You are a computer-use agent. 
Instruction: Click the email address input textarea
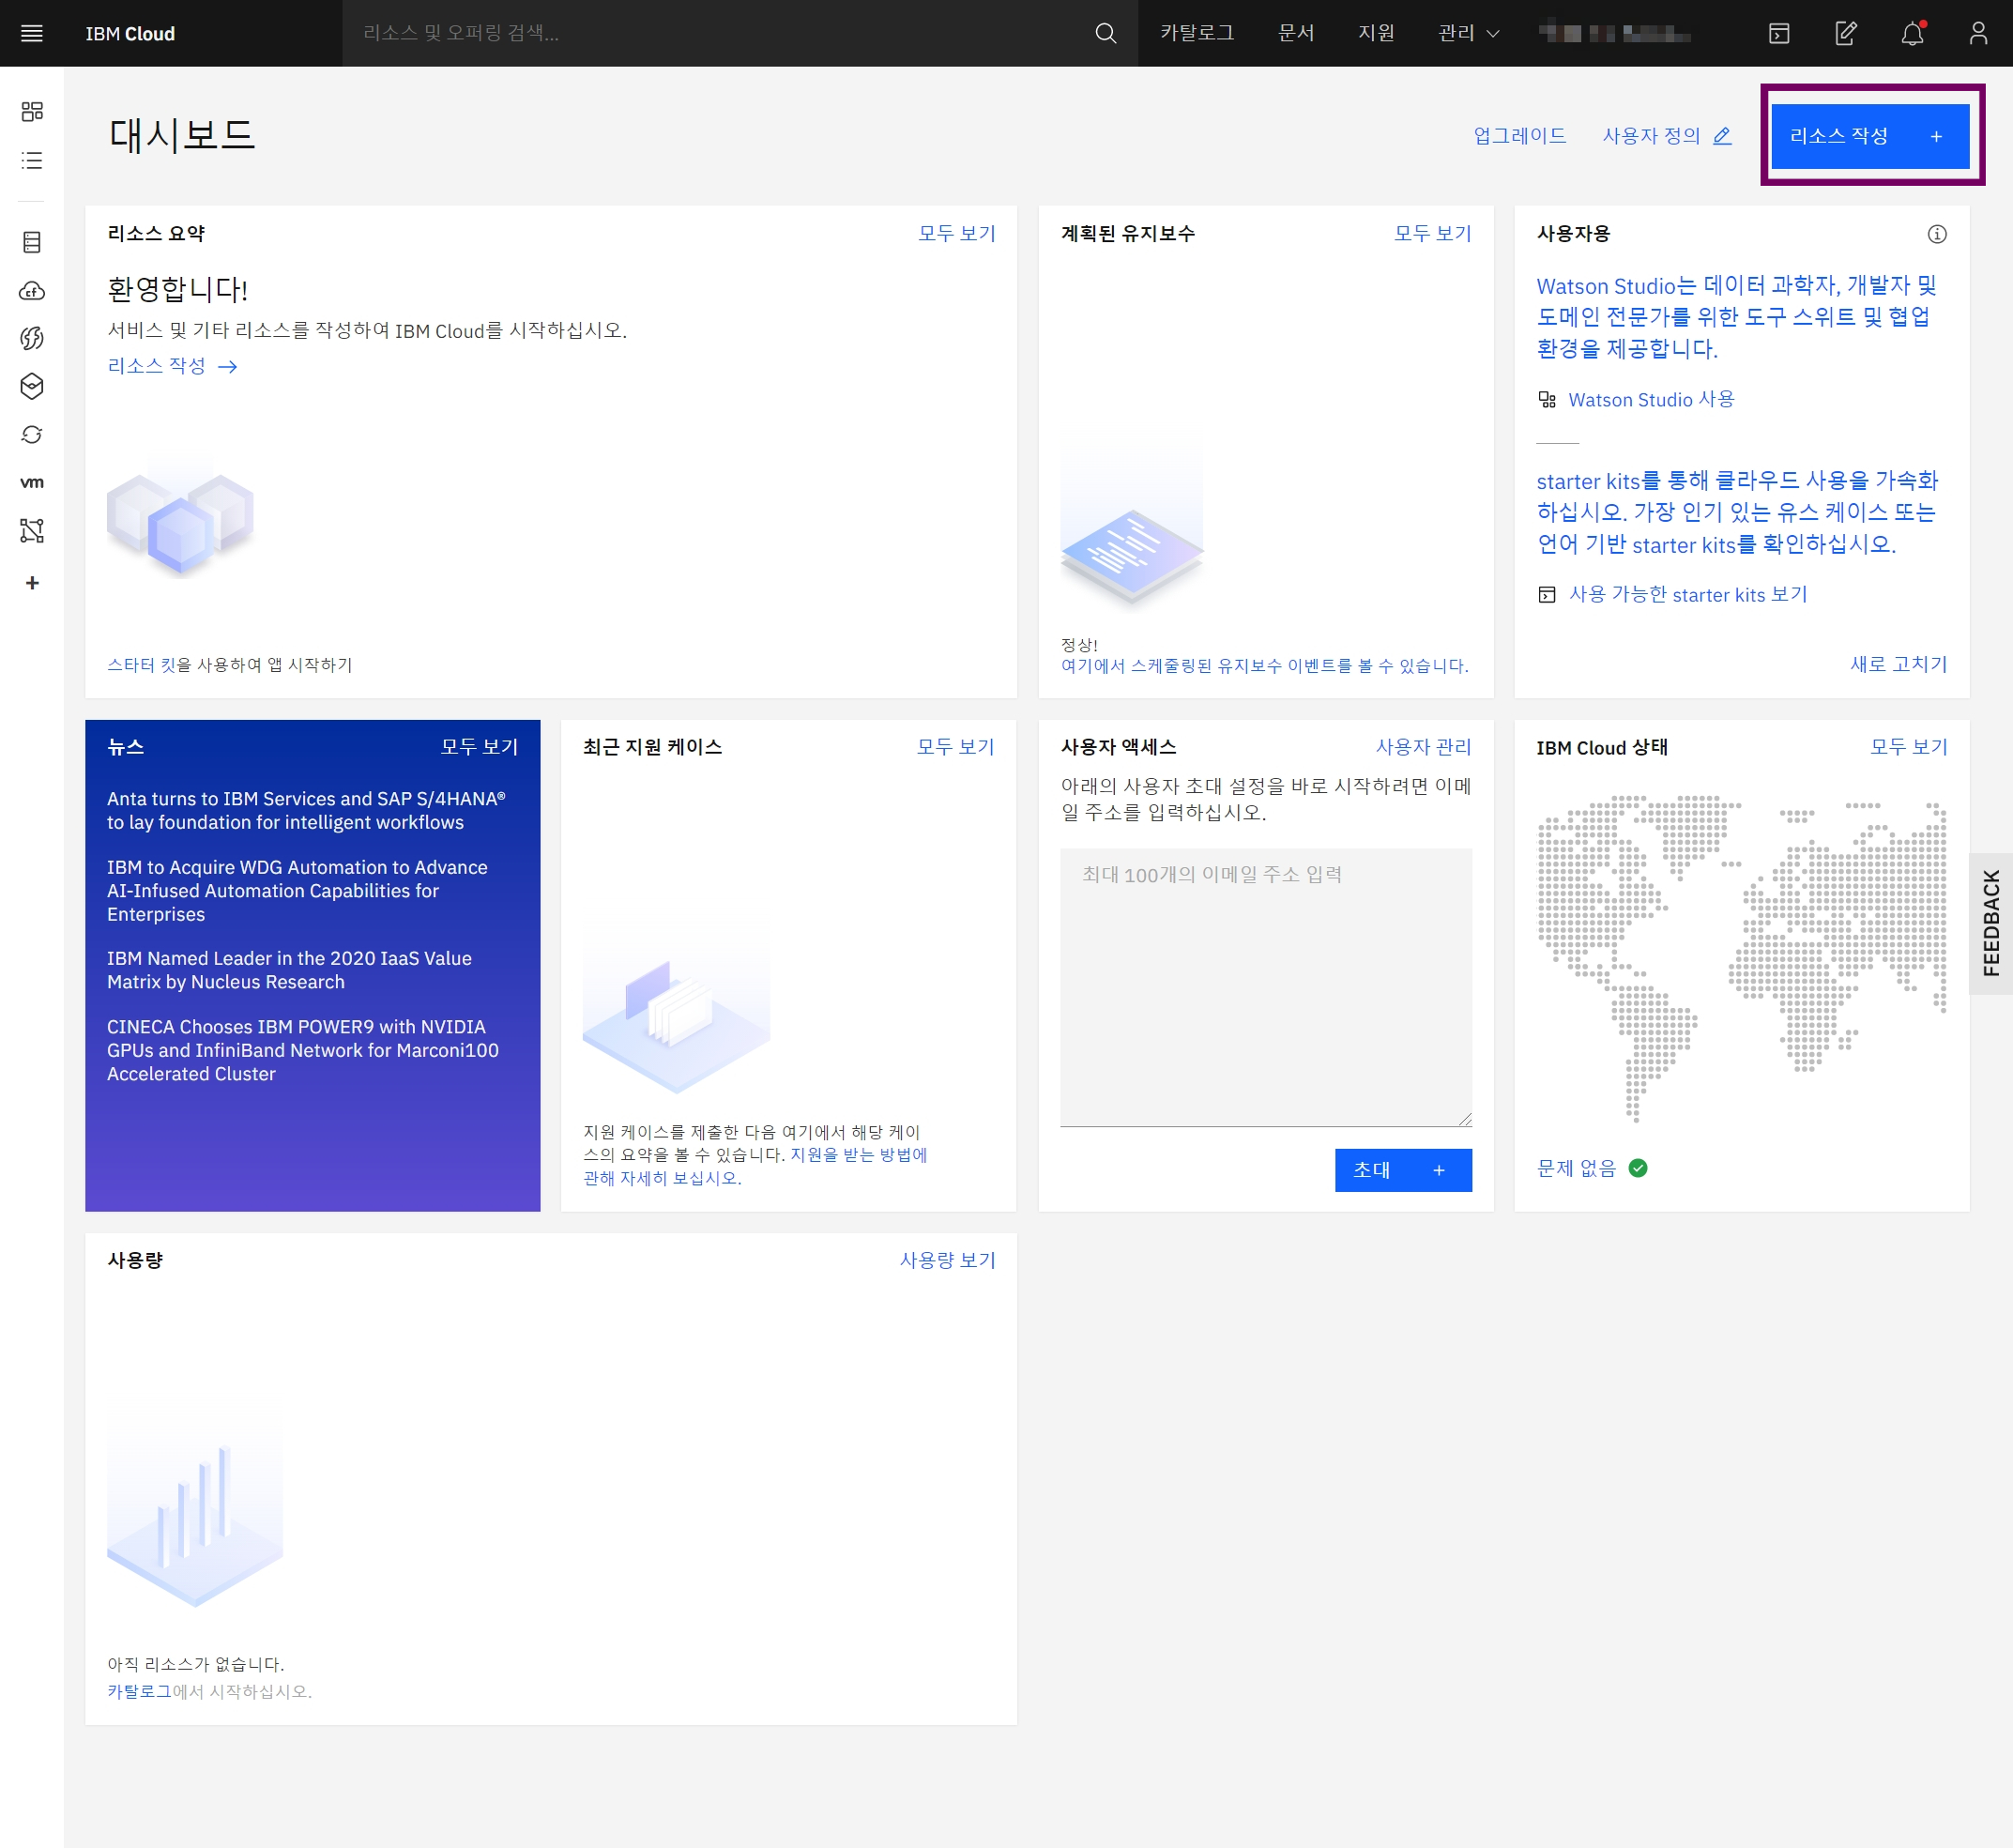[x=1265, y=986]
